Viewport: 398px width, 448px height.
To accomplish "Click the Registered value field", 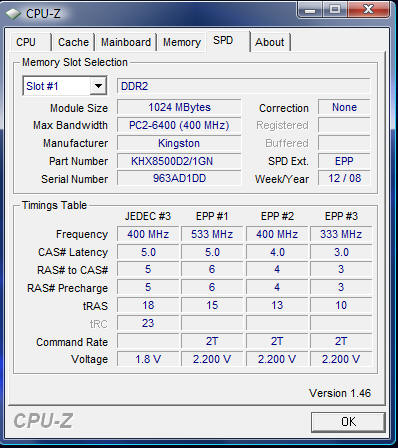I will point(344,125).
